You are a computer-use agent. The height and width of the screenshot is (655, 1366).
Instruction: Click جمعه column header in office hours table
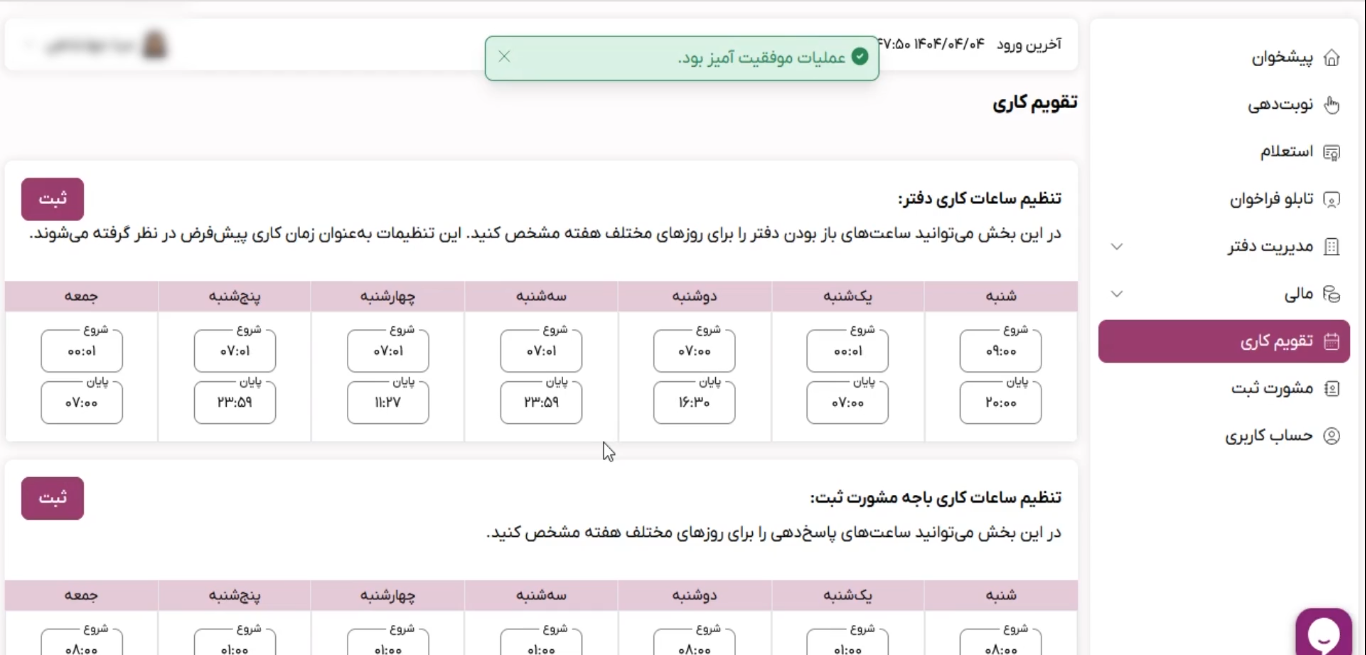coord(82,296)
